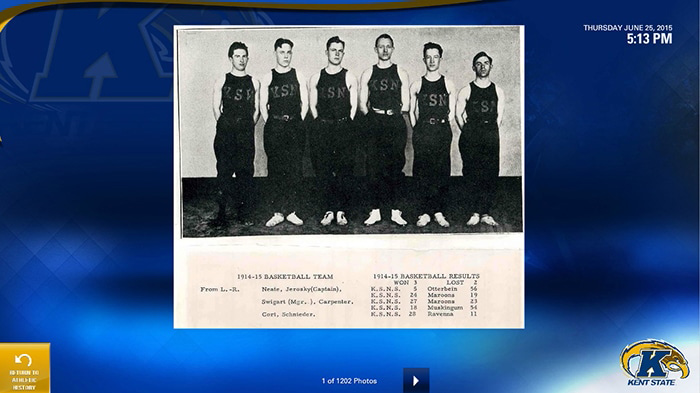Click the 5:13 PM clock display

pos(649,39)
